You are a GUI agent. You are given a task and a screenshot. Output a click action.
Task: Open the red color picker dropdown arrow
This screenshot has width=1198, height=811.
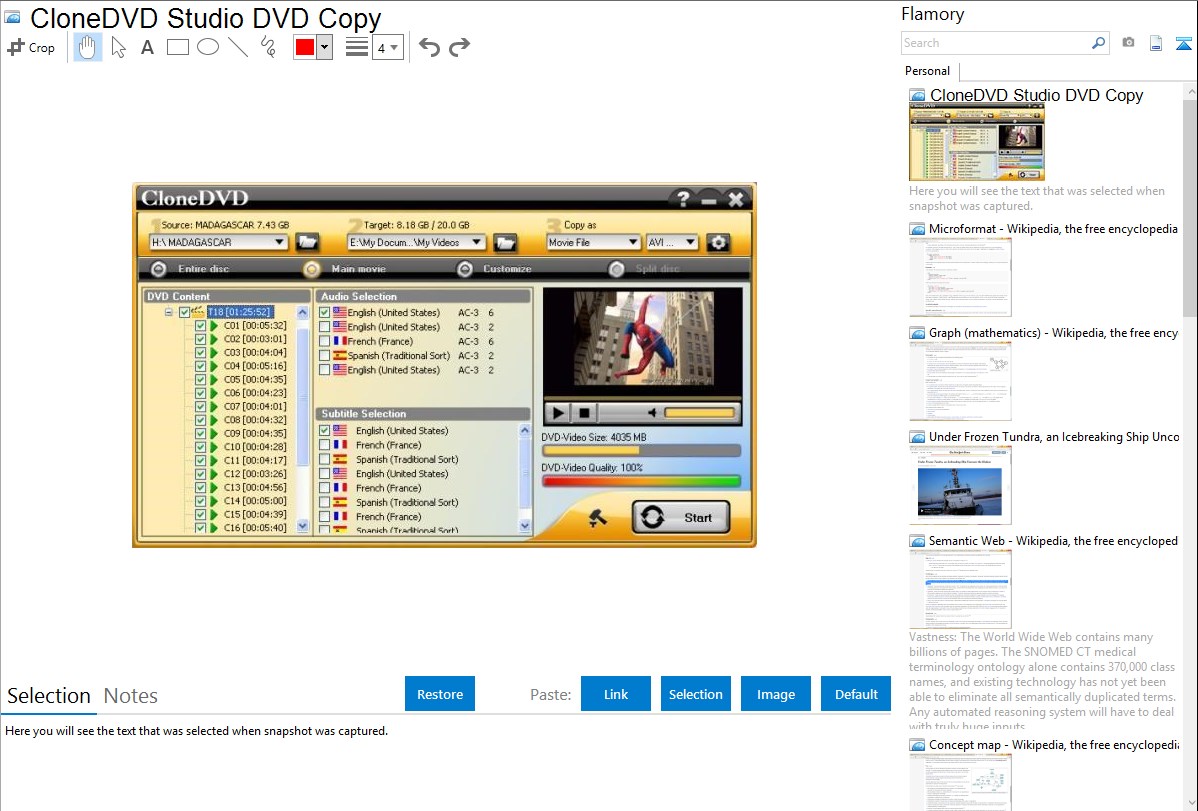point(324,47)
